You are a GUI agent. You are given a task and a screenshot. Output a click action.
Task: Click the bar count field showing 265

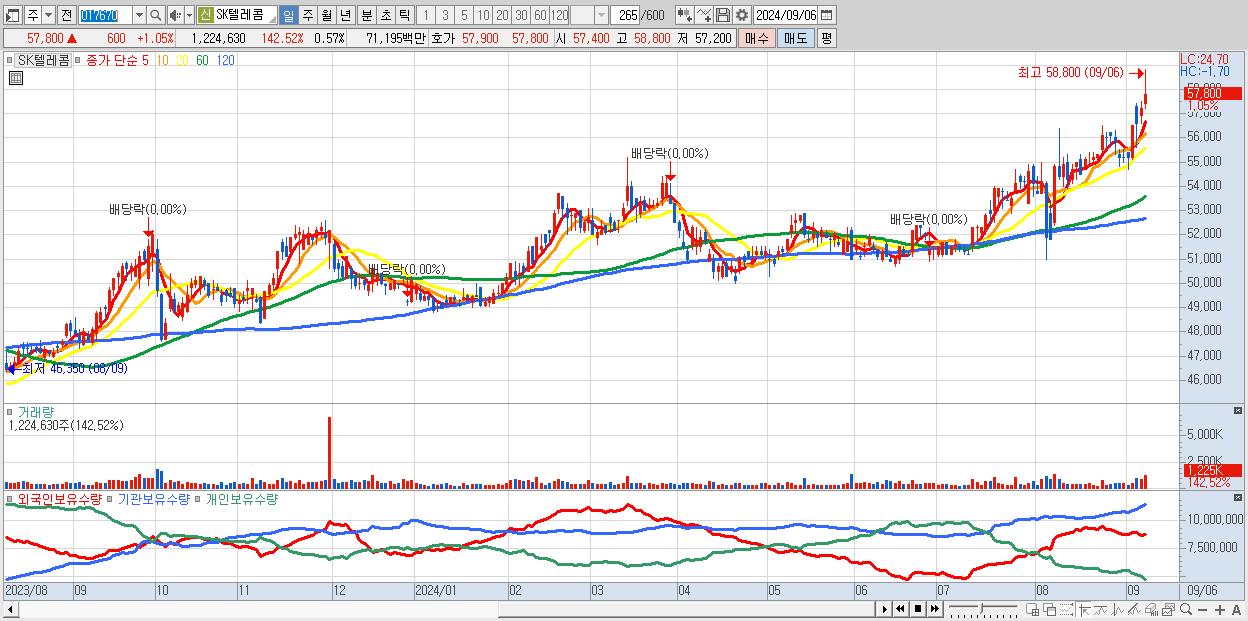[x=625, y=16]
